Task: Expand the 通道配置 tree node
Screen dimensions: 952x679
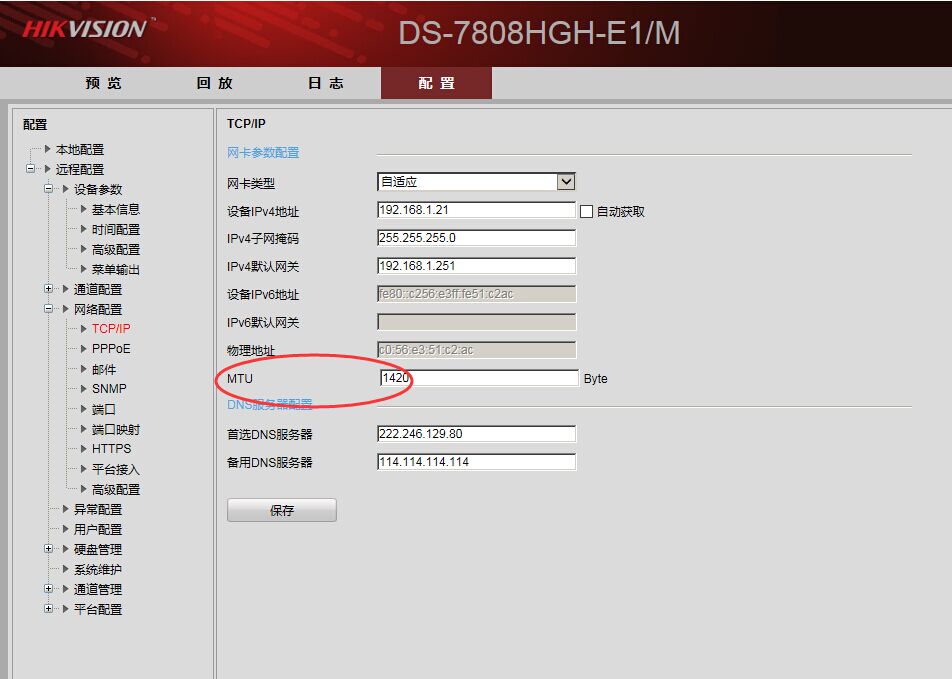Action: coord(49,289)
